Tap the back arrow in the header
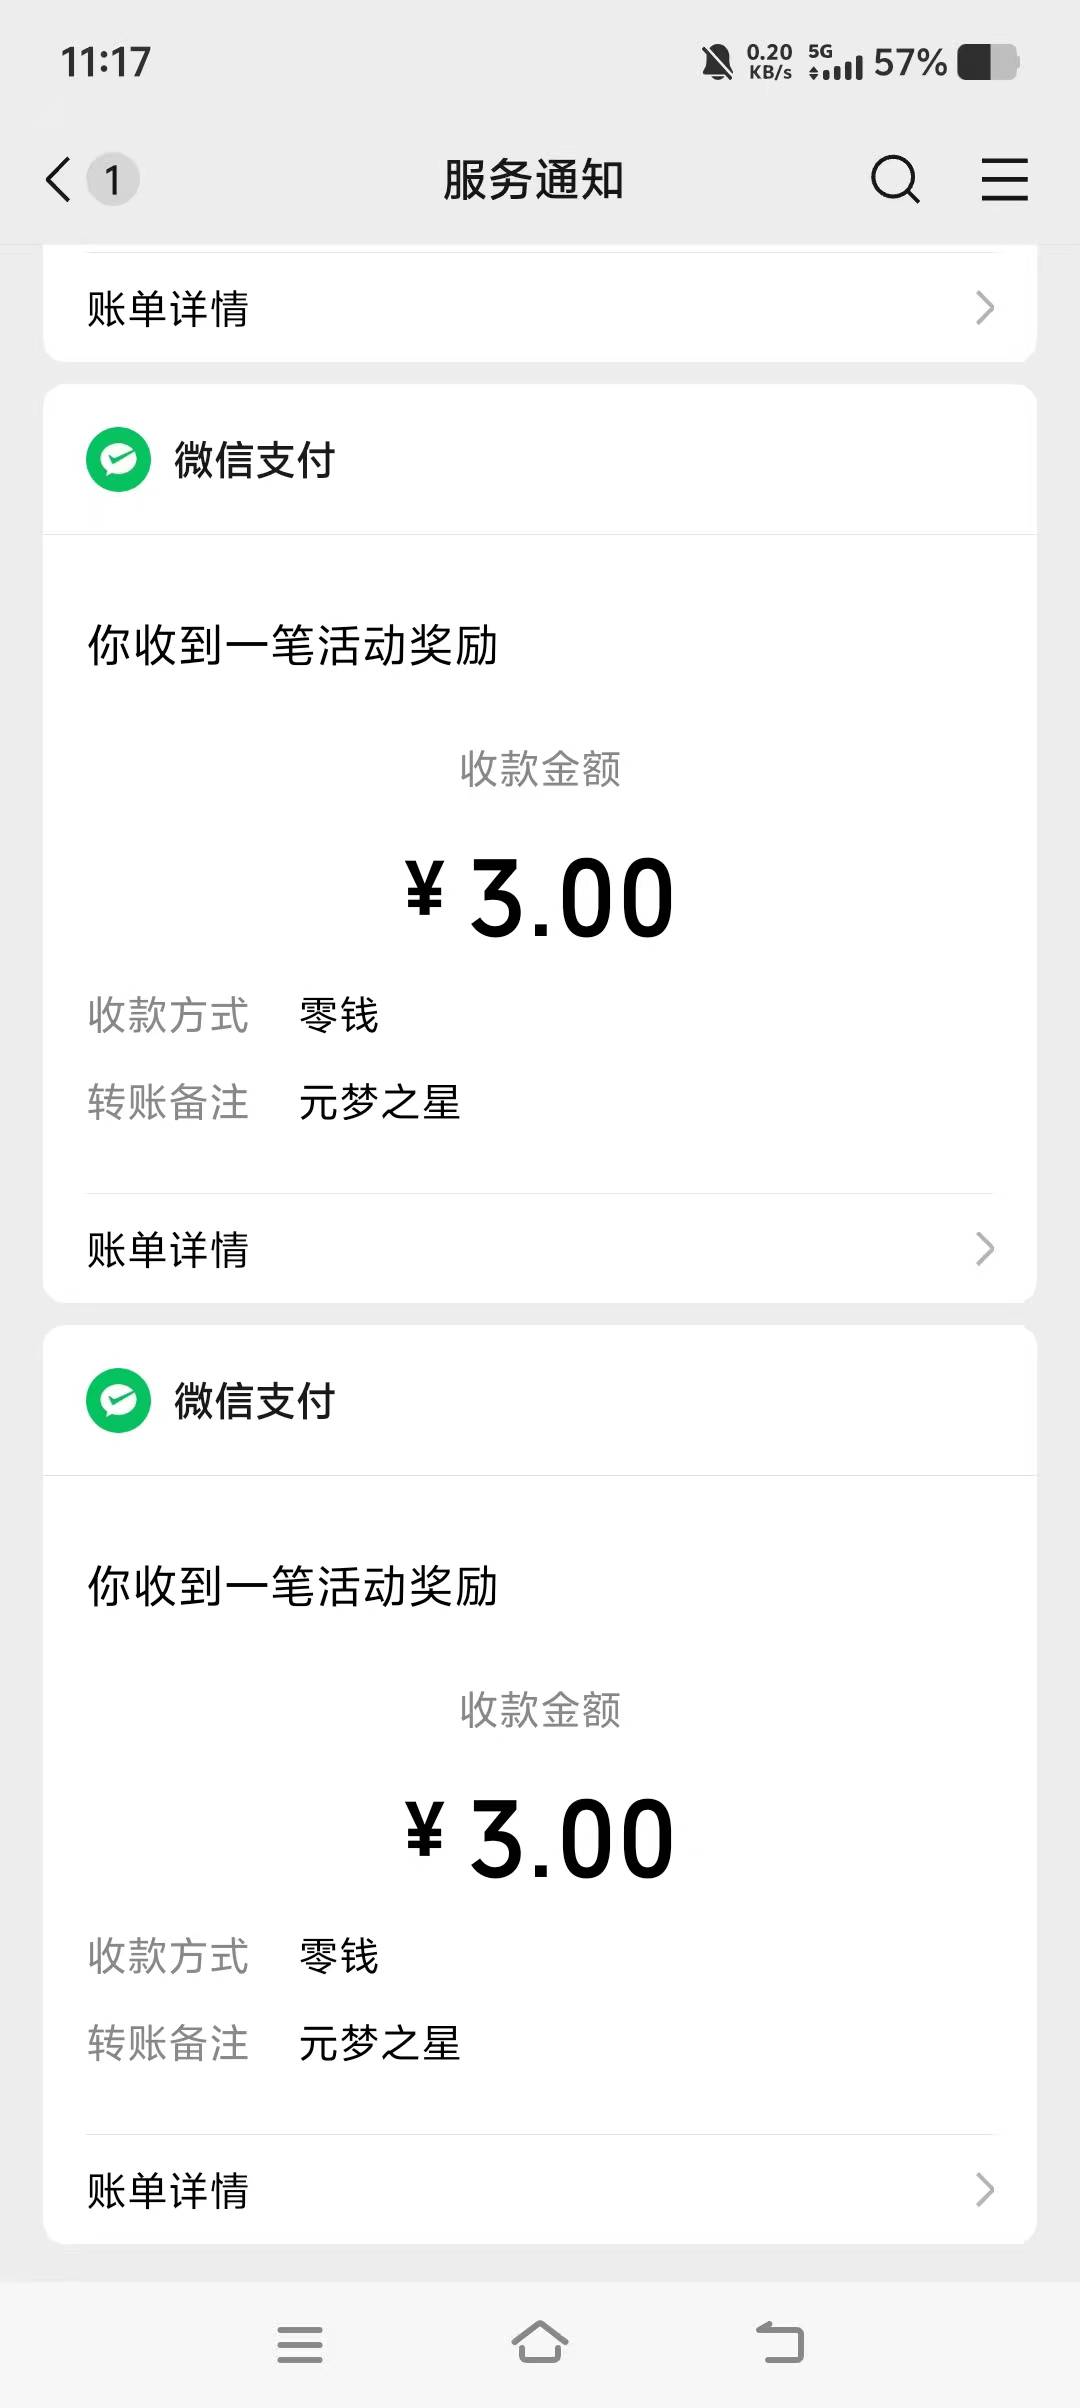Screen dimensions: 1080x2408 (60, 180)
